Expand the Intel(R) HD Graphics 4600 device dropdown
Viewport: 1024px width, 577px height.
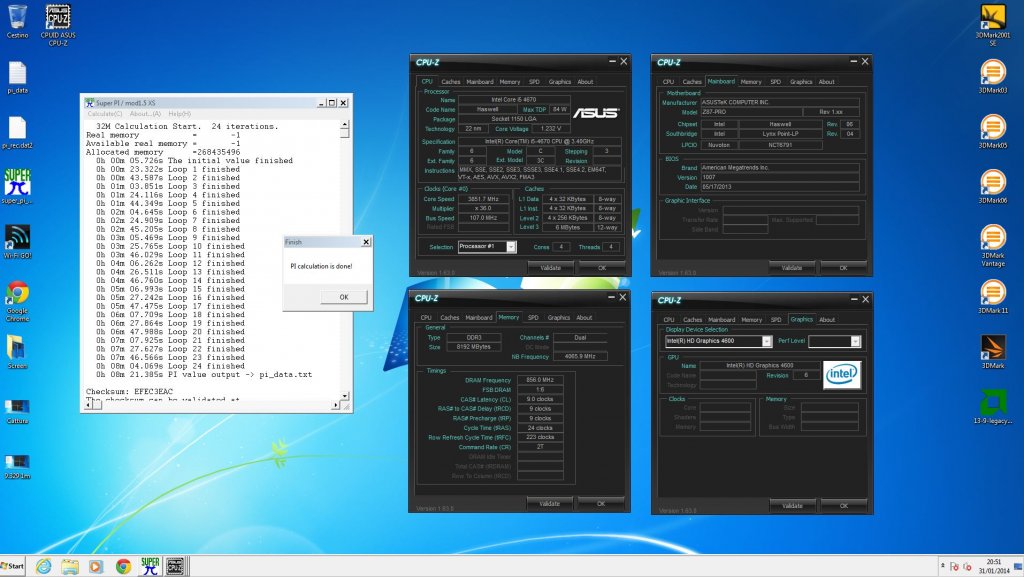pos(767,341)
